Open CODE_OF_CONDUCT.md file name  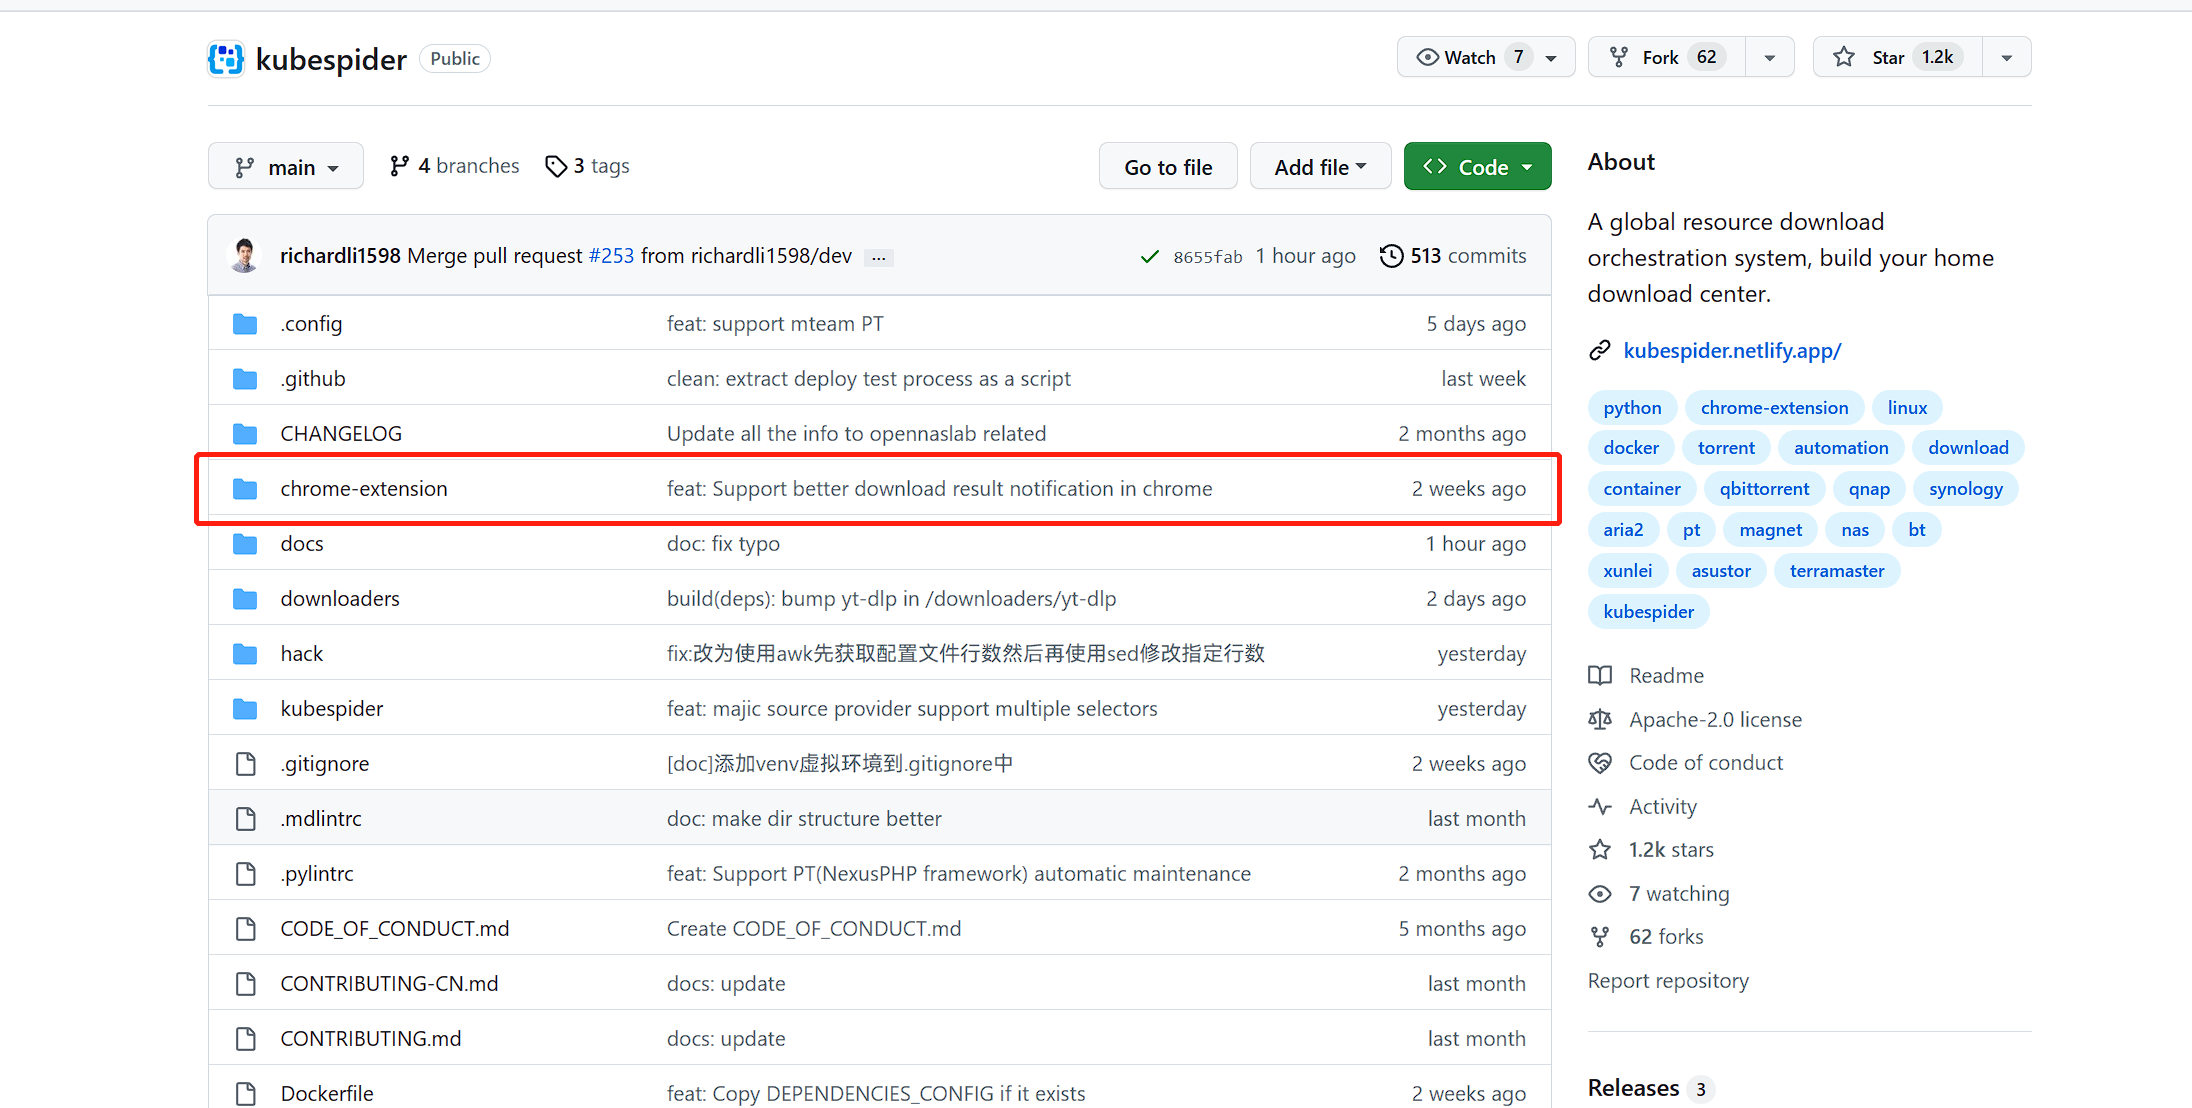pyautogui.click(x=395, y=929)
